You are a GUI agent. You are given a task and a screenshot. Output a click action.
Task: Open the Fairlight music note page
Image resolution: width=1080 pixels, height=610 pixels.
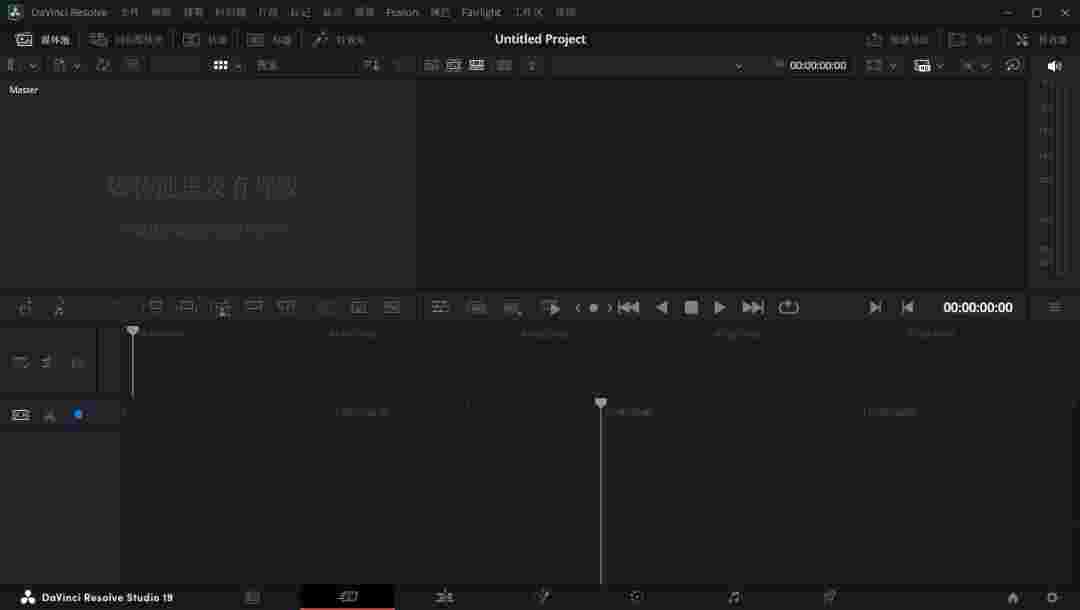pyautogui.click(x=734, y=597)
